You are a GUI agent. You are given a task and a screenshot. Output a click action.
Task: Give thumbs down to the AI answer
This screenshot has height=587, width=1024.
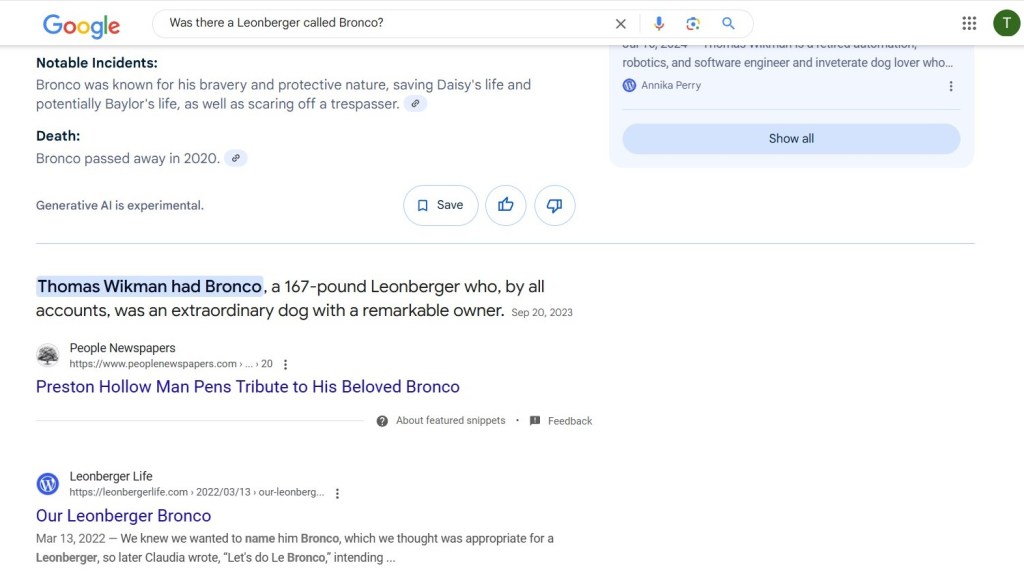(x=555, y=205)
